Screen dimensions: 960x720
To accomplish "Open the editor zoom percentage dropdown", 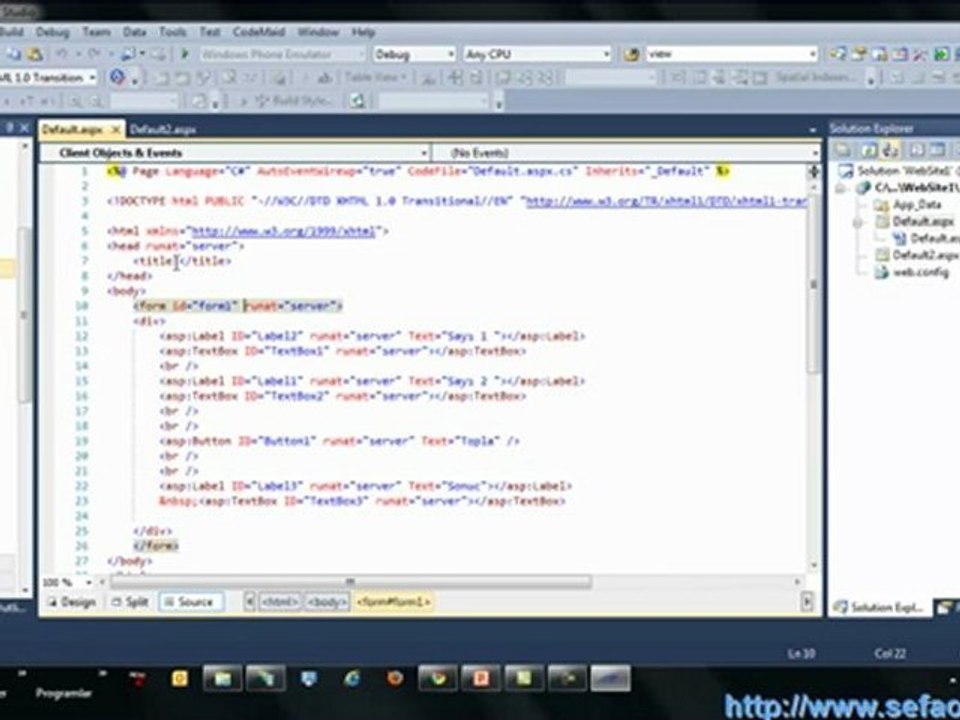I will (x=67, y=582).
